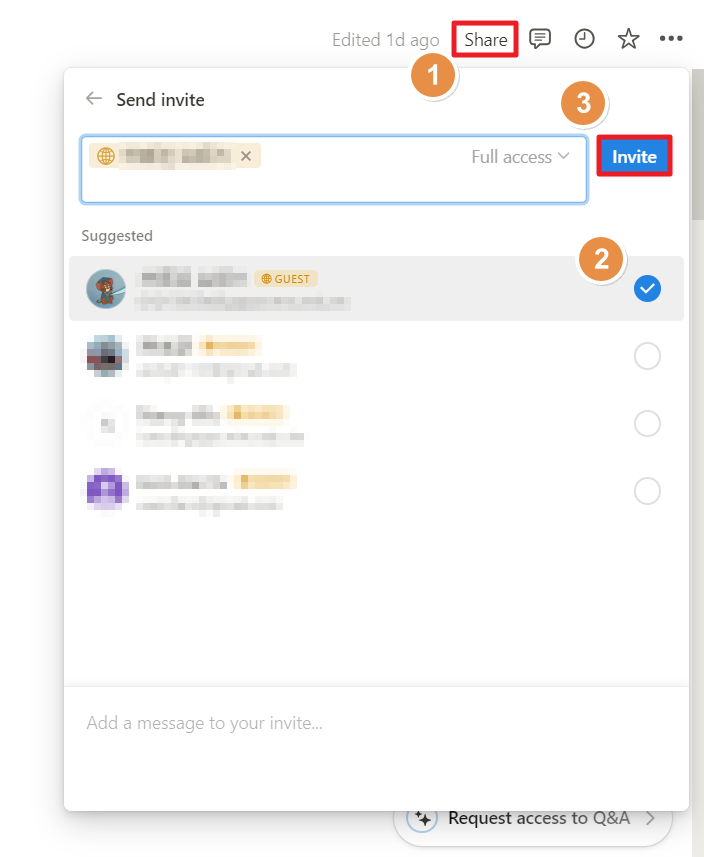Click inside the invitee email input box
The height and width of the screenshot is (857, 704).
(x=334, y=169)
